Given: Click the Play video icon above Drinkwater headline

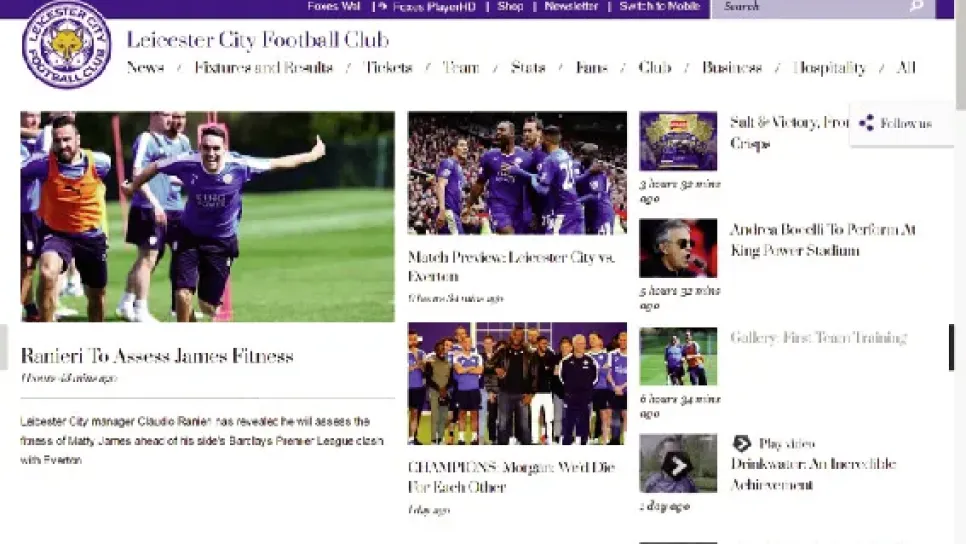Looking at the screenshot, I should [x=741, y=443].
